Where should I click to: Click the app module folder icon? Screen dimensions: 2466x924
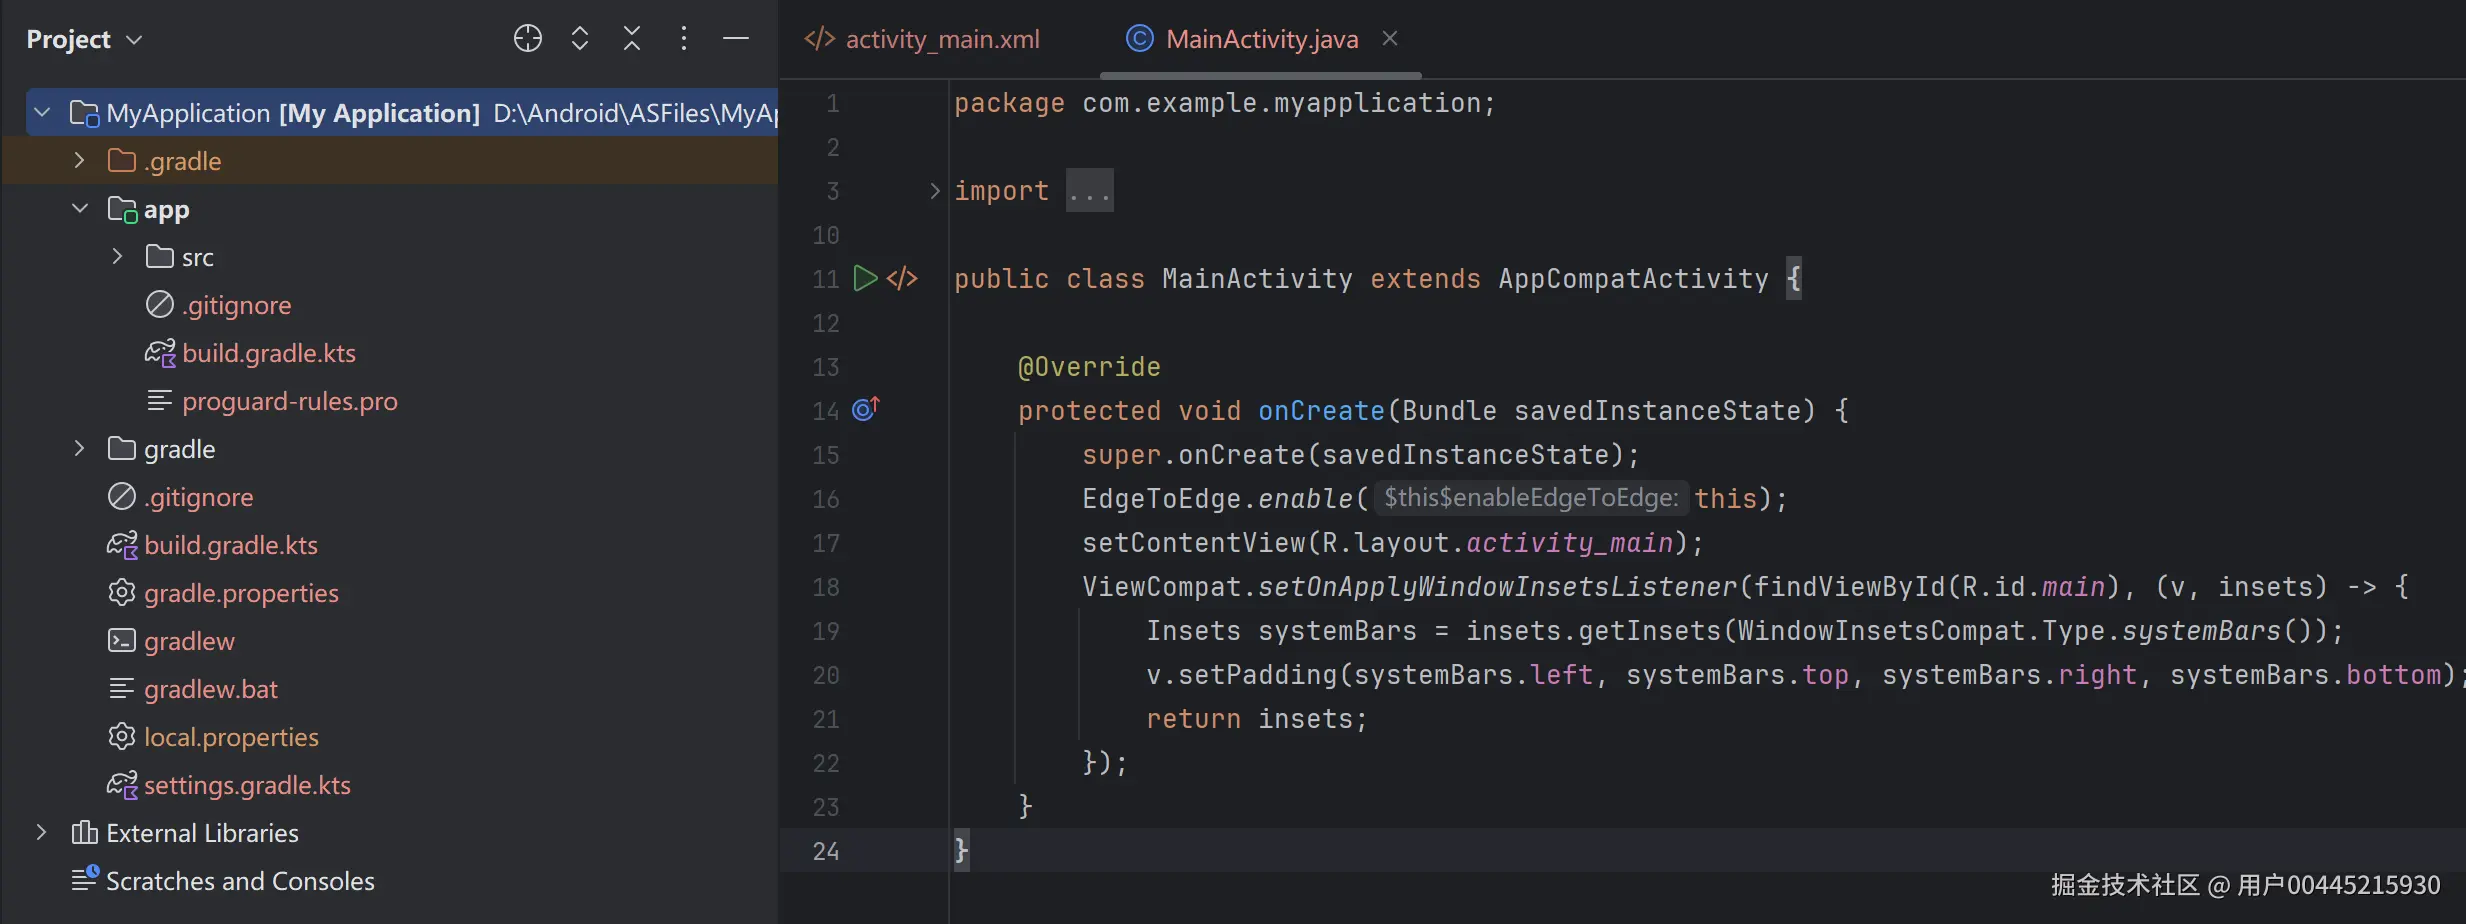click(122, 209)
